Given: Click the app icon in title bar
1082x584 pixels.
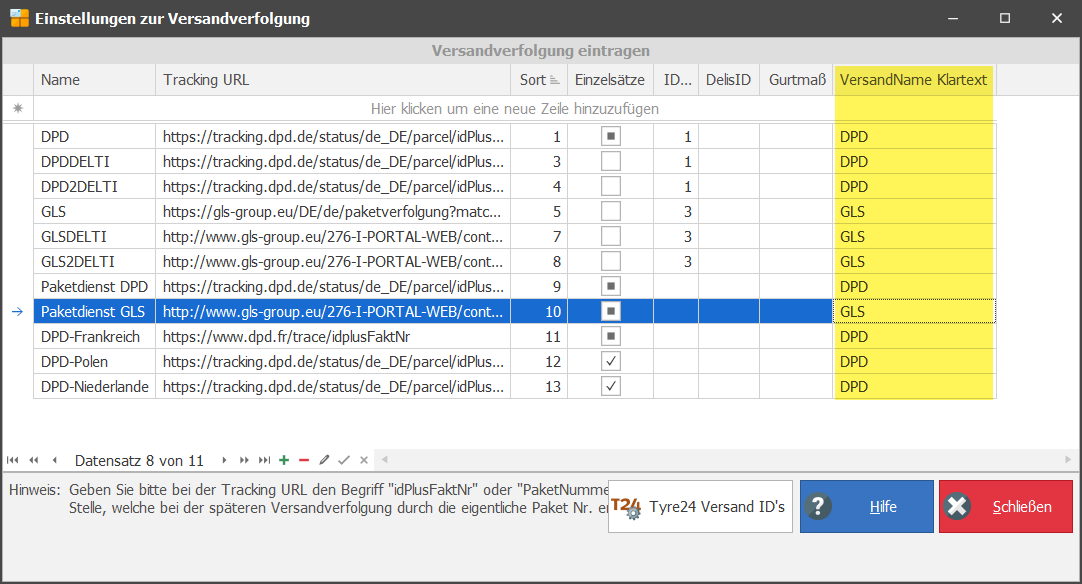Looking at the screenshot, I should [x=19, y=18].
